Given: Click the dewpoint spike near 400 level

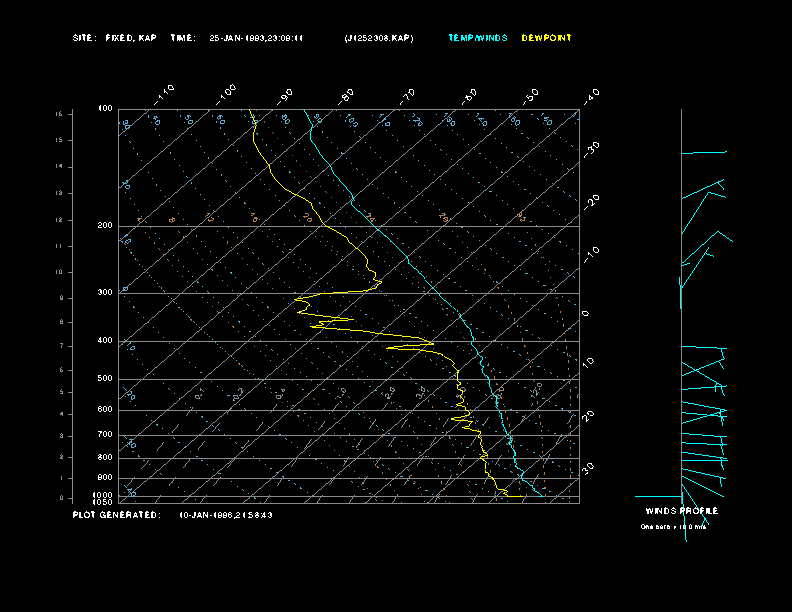Looking at the screenshot, I should 428,343.
